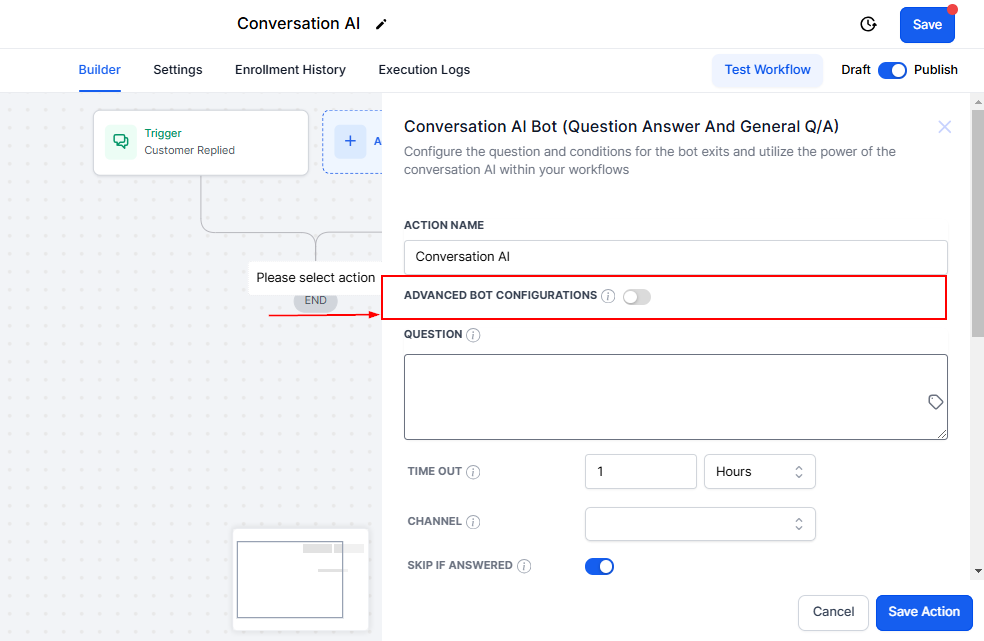Click Cancel button
This screenshot has width=984, height=641.
[x=833, y=612]
